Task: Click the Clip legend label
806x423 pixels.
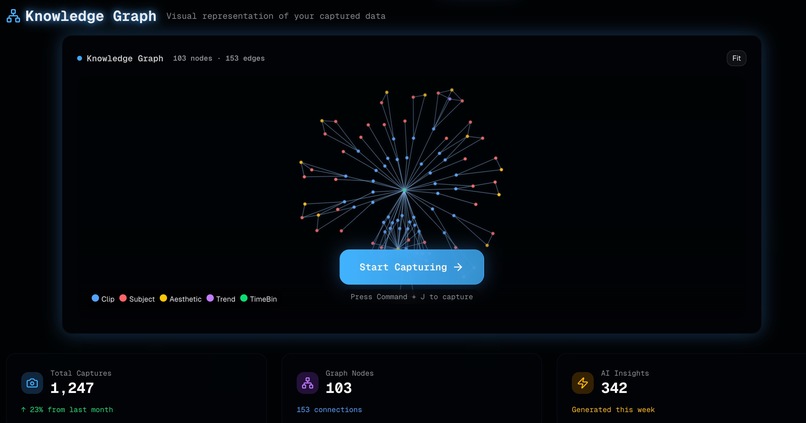Action: click(x=108, y=299)
